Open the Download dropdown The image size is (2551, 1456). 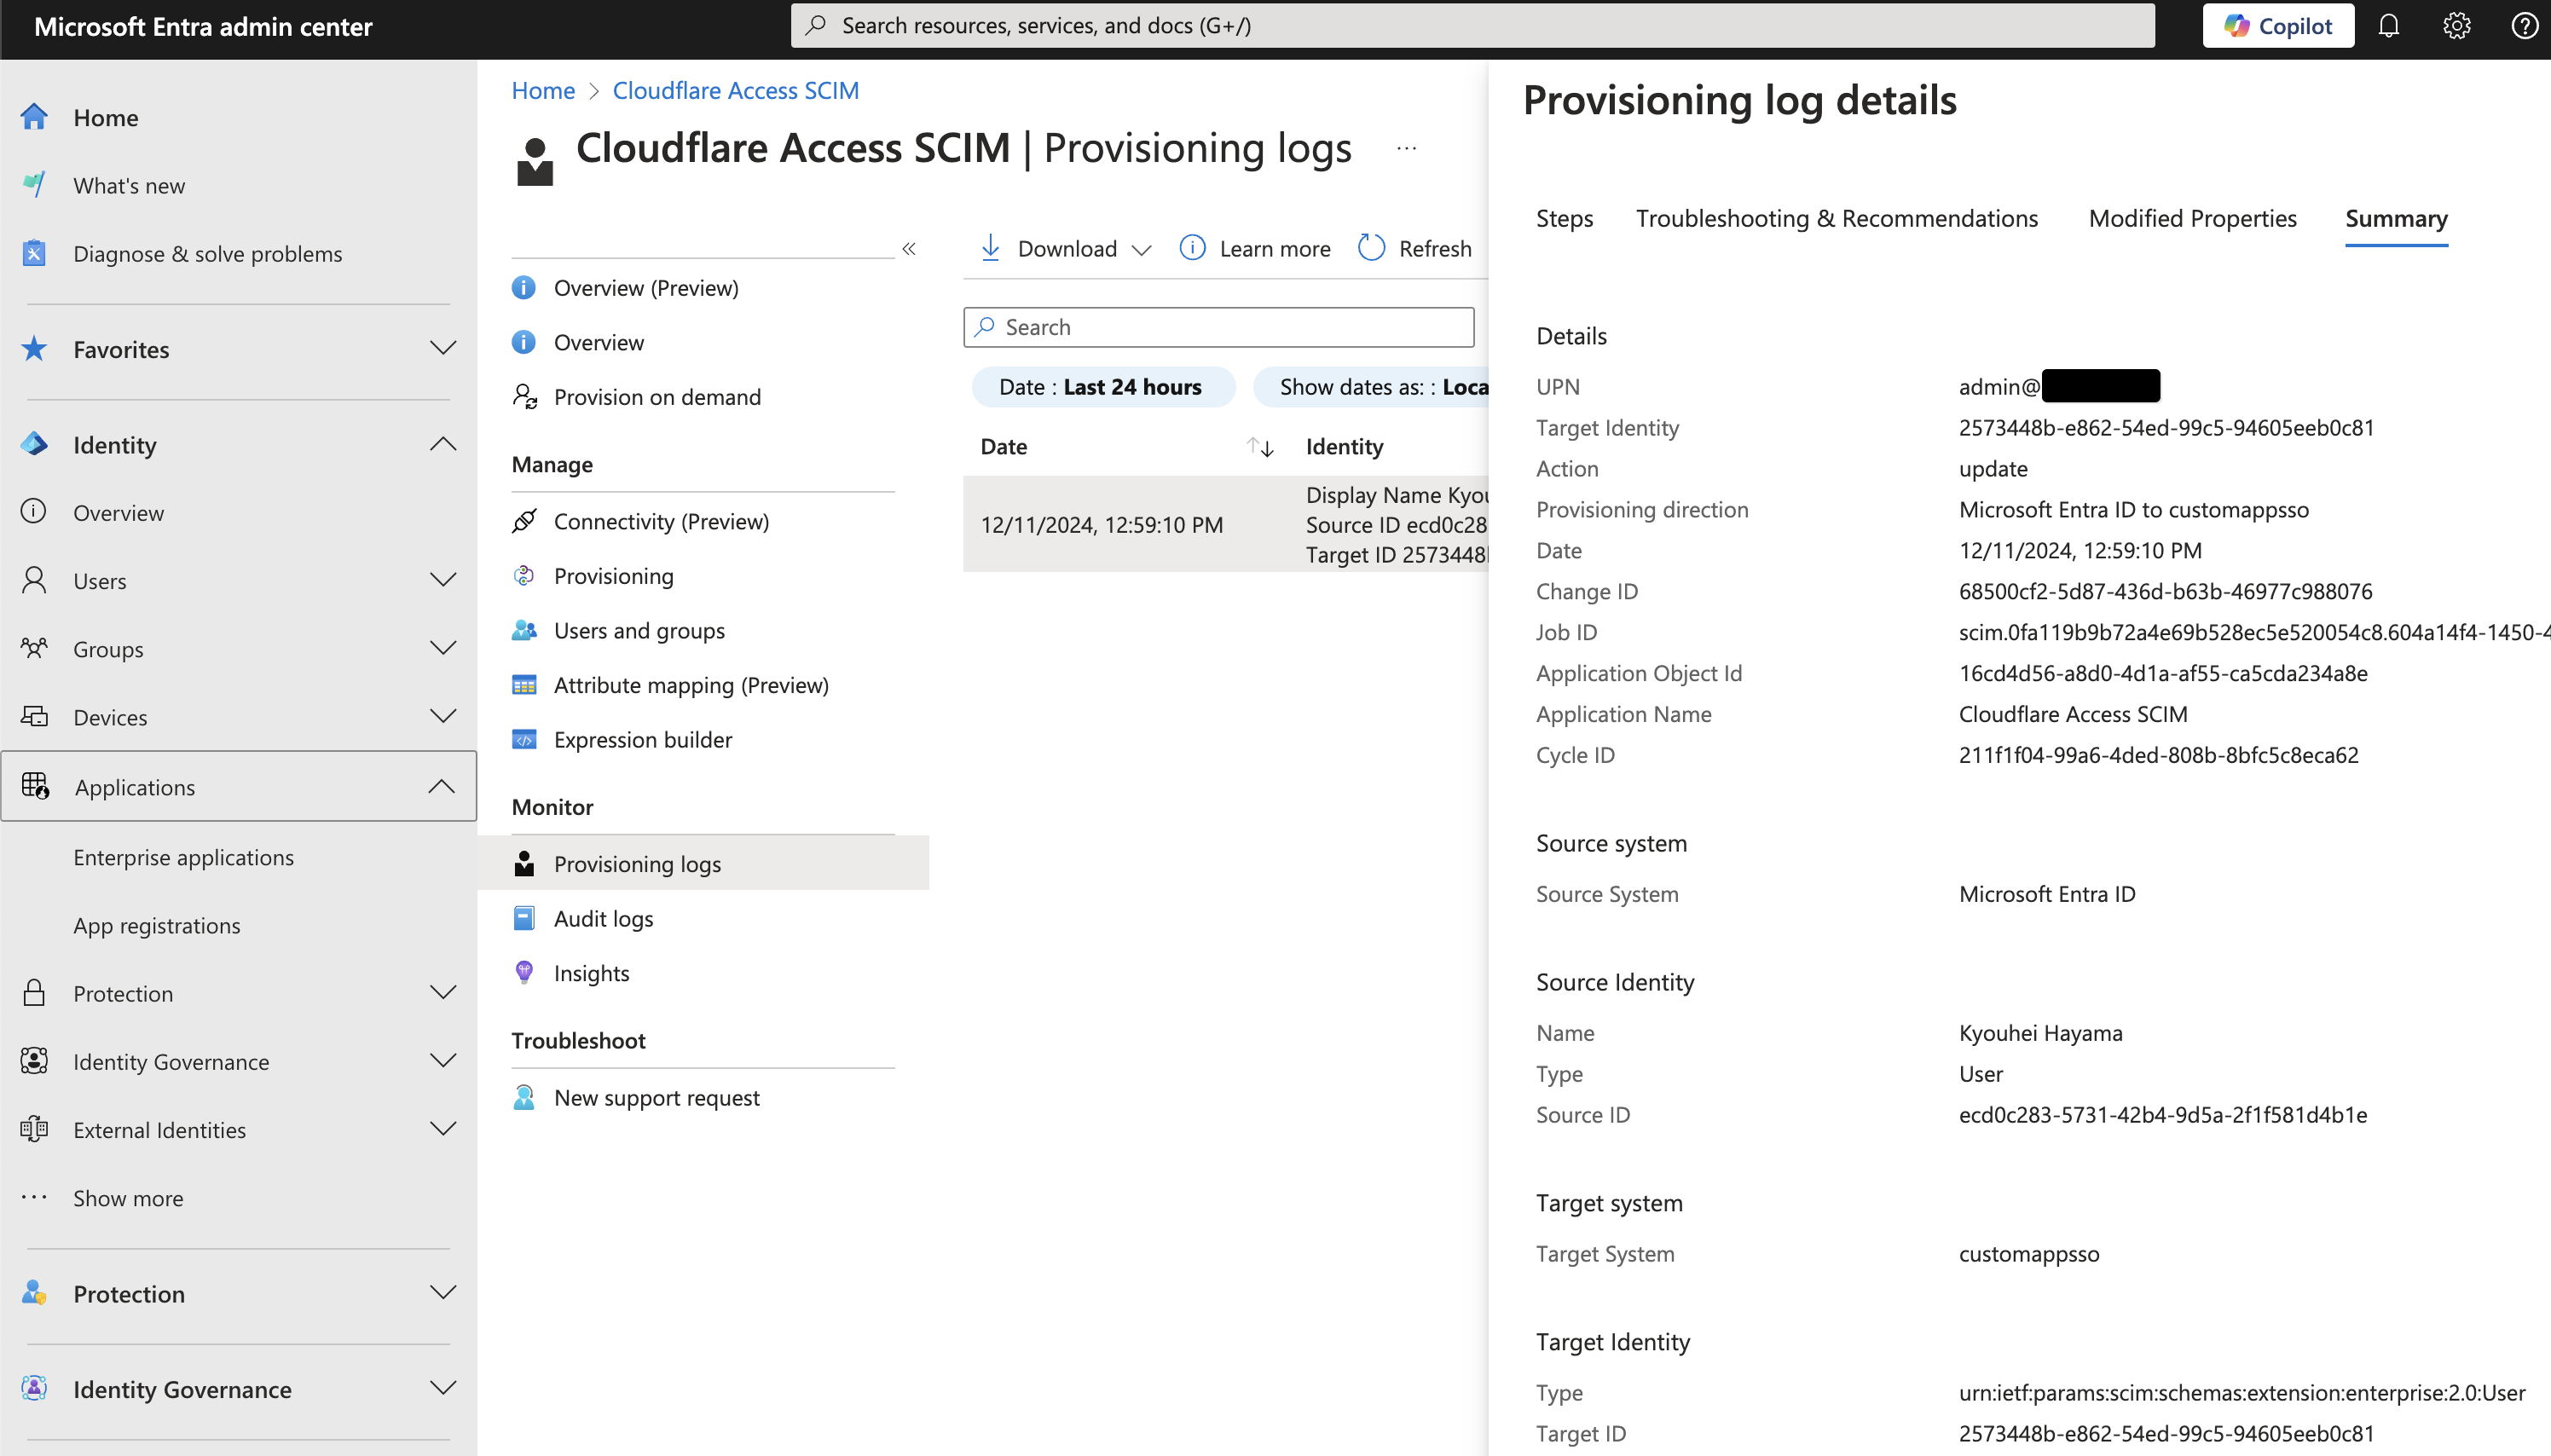1066,248
